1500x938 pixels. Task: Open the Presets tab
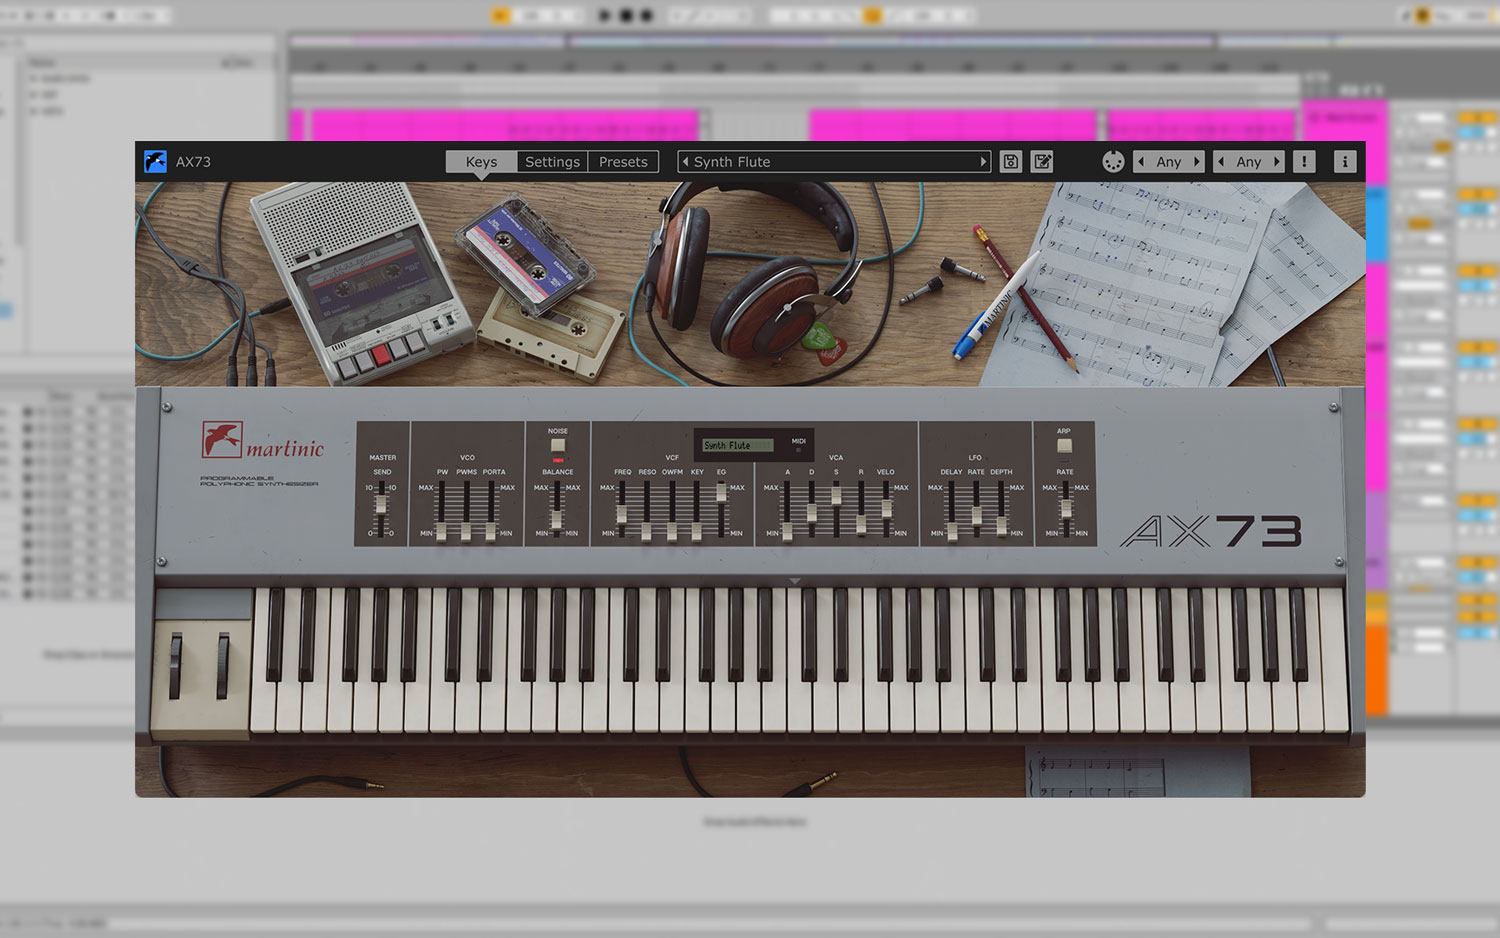pyautogui.click(x=623, y=161)
